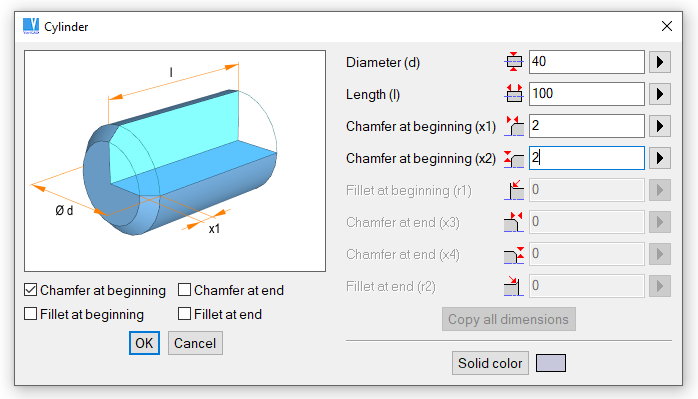Click the Fillet at beginning r1 icon
Viewport: 698px width, 399px height.
point(514,190)
